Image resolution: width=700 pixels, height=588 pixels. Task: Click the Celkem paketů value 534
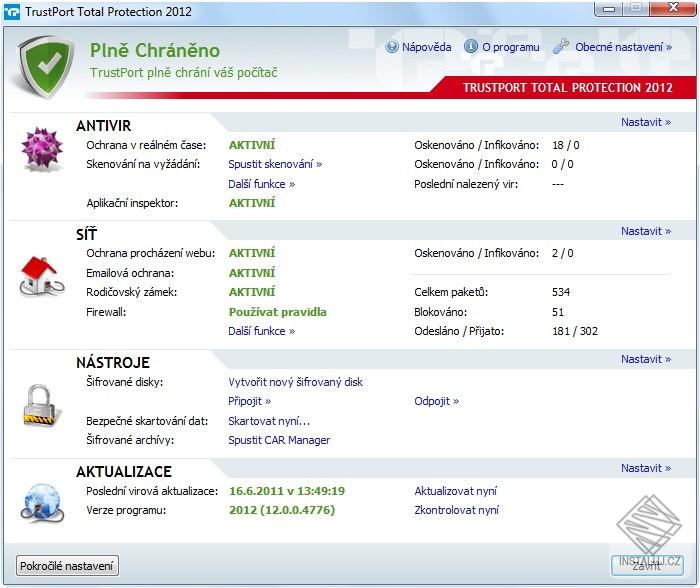point(561,292)
